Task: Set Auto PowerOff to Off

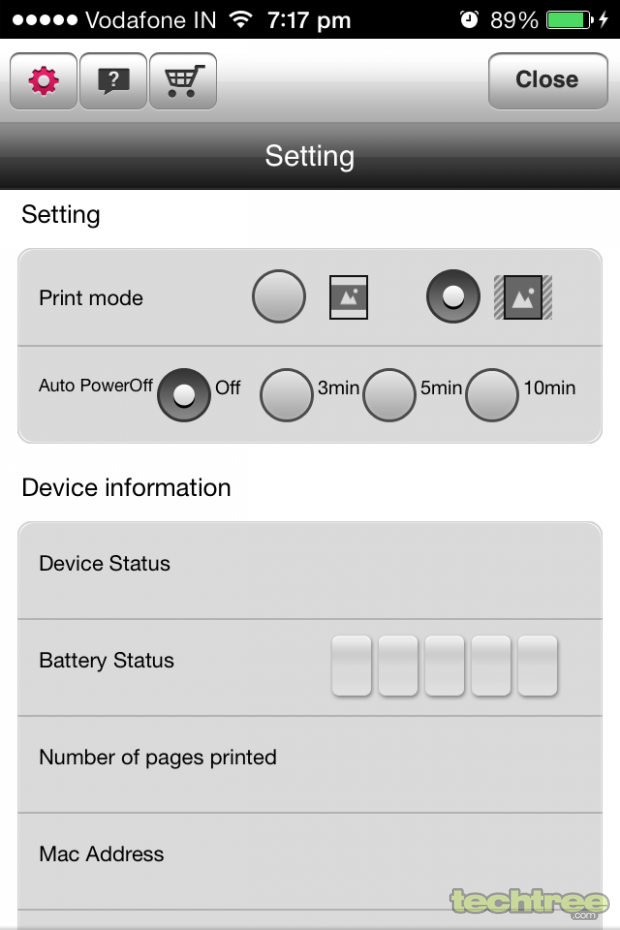Action: 184,395
